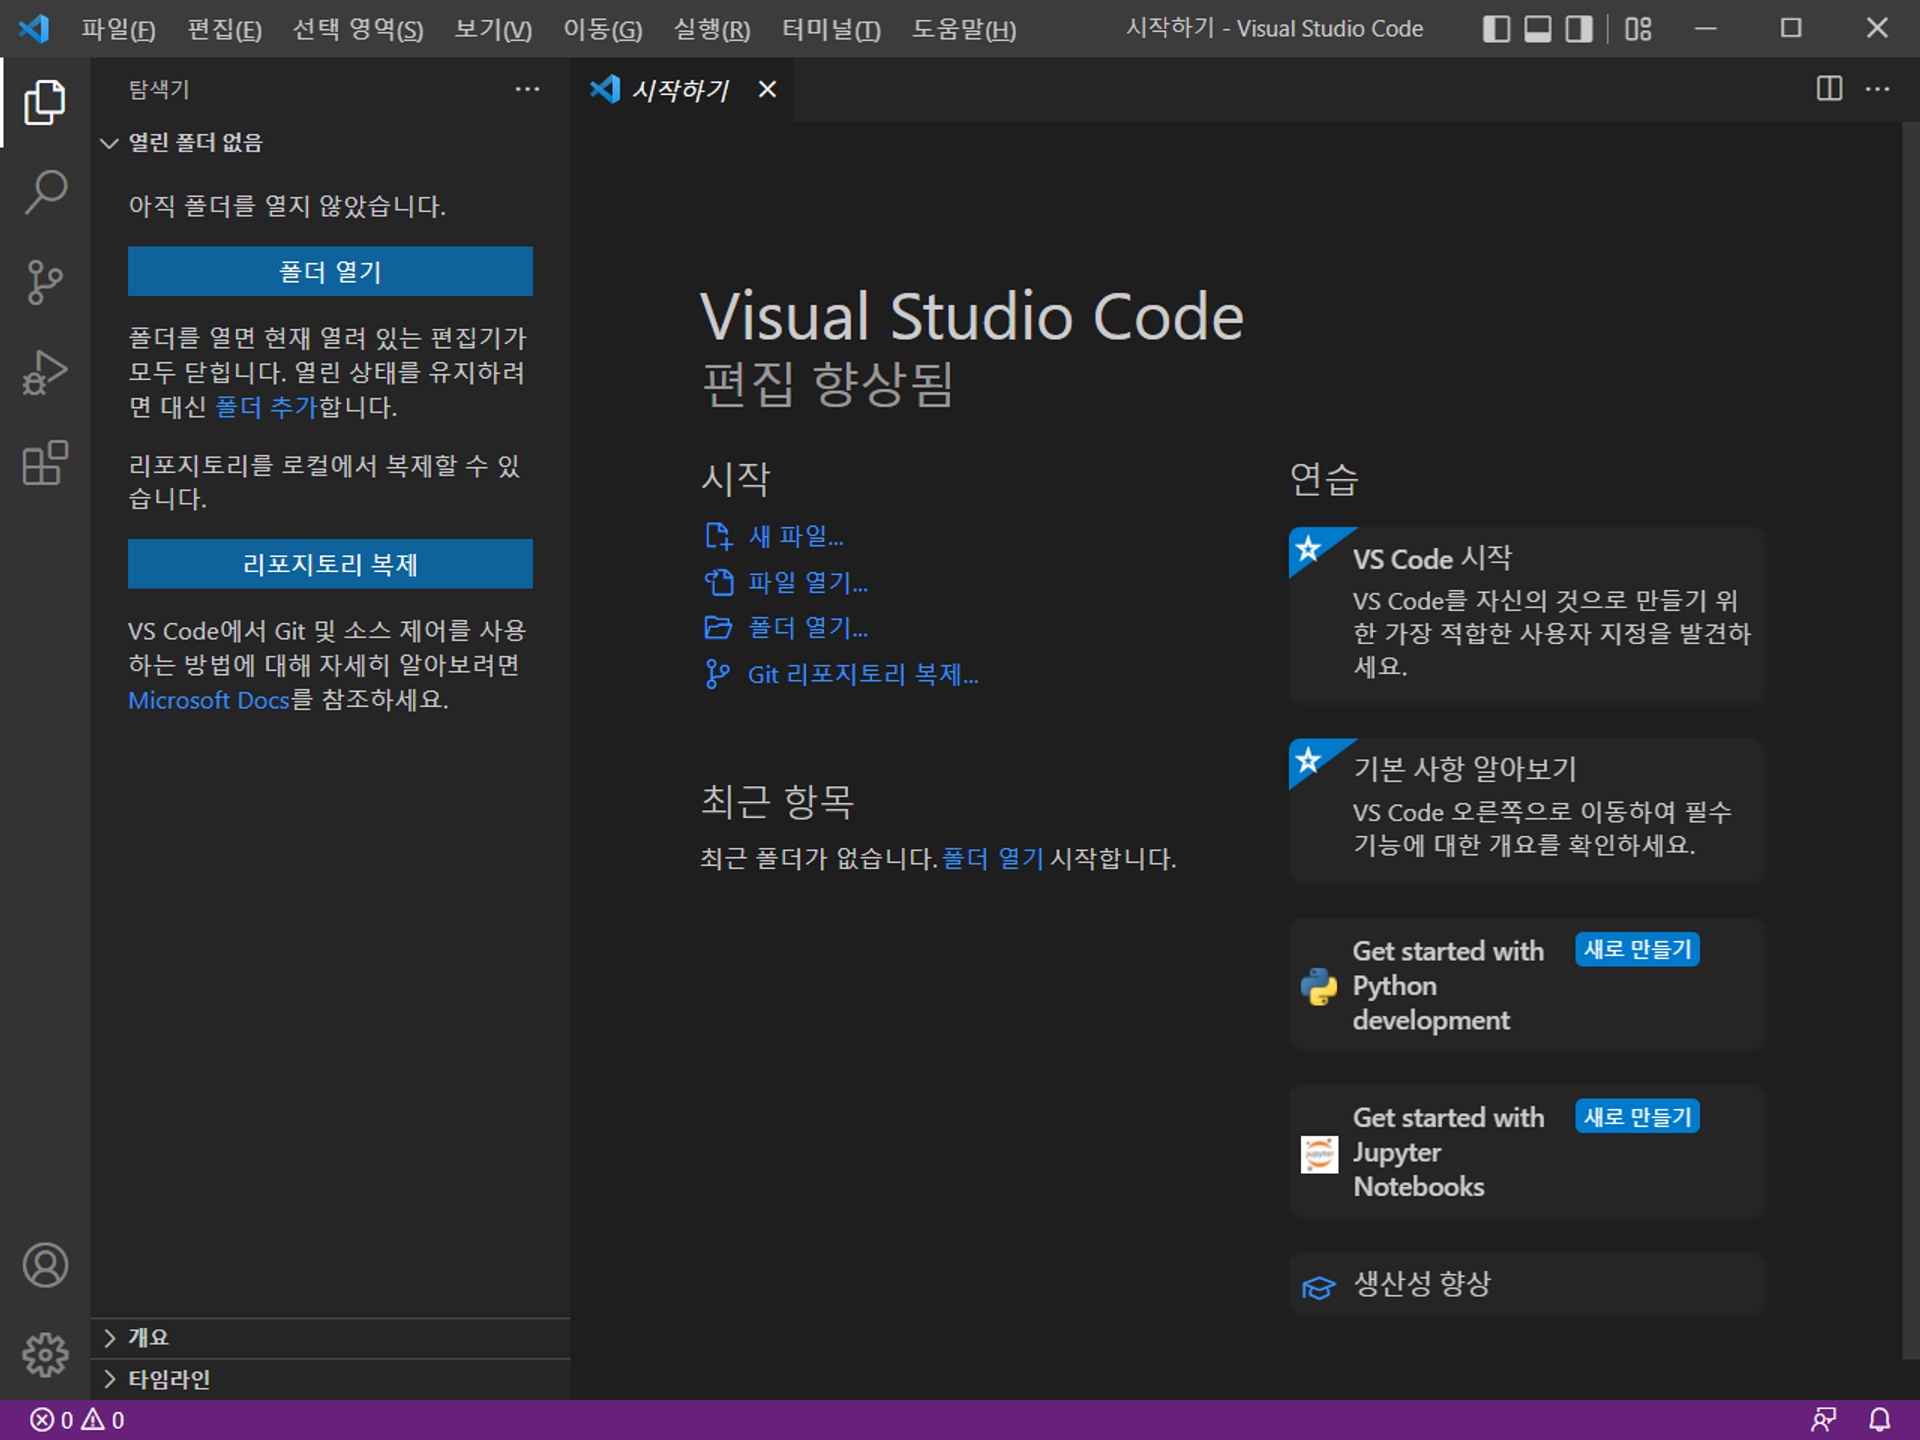Open the 생산성 향상 walkthrough card
This screenshot has height=1440, width=1920.
tap(1527, 1284)
